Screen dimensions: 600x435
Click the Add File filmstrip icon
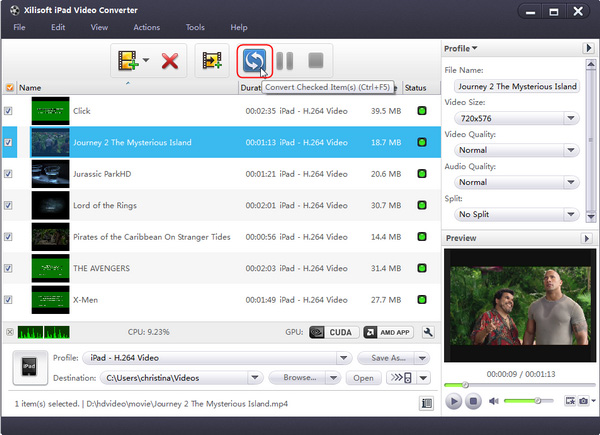(127, 60)
